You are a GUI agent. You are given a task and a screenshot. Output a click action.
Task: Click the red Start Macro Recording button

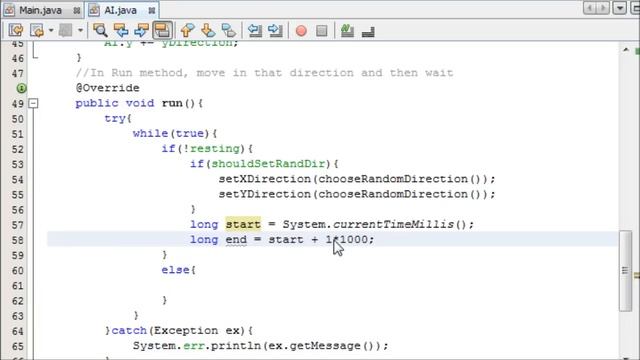[x=301, y=31]
